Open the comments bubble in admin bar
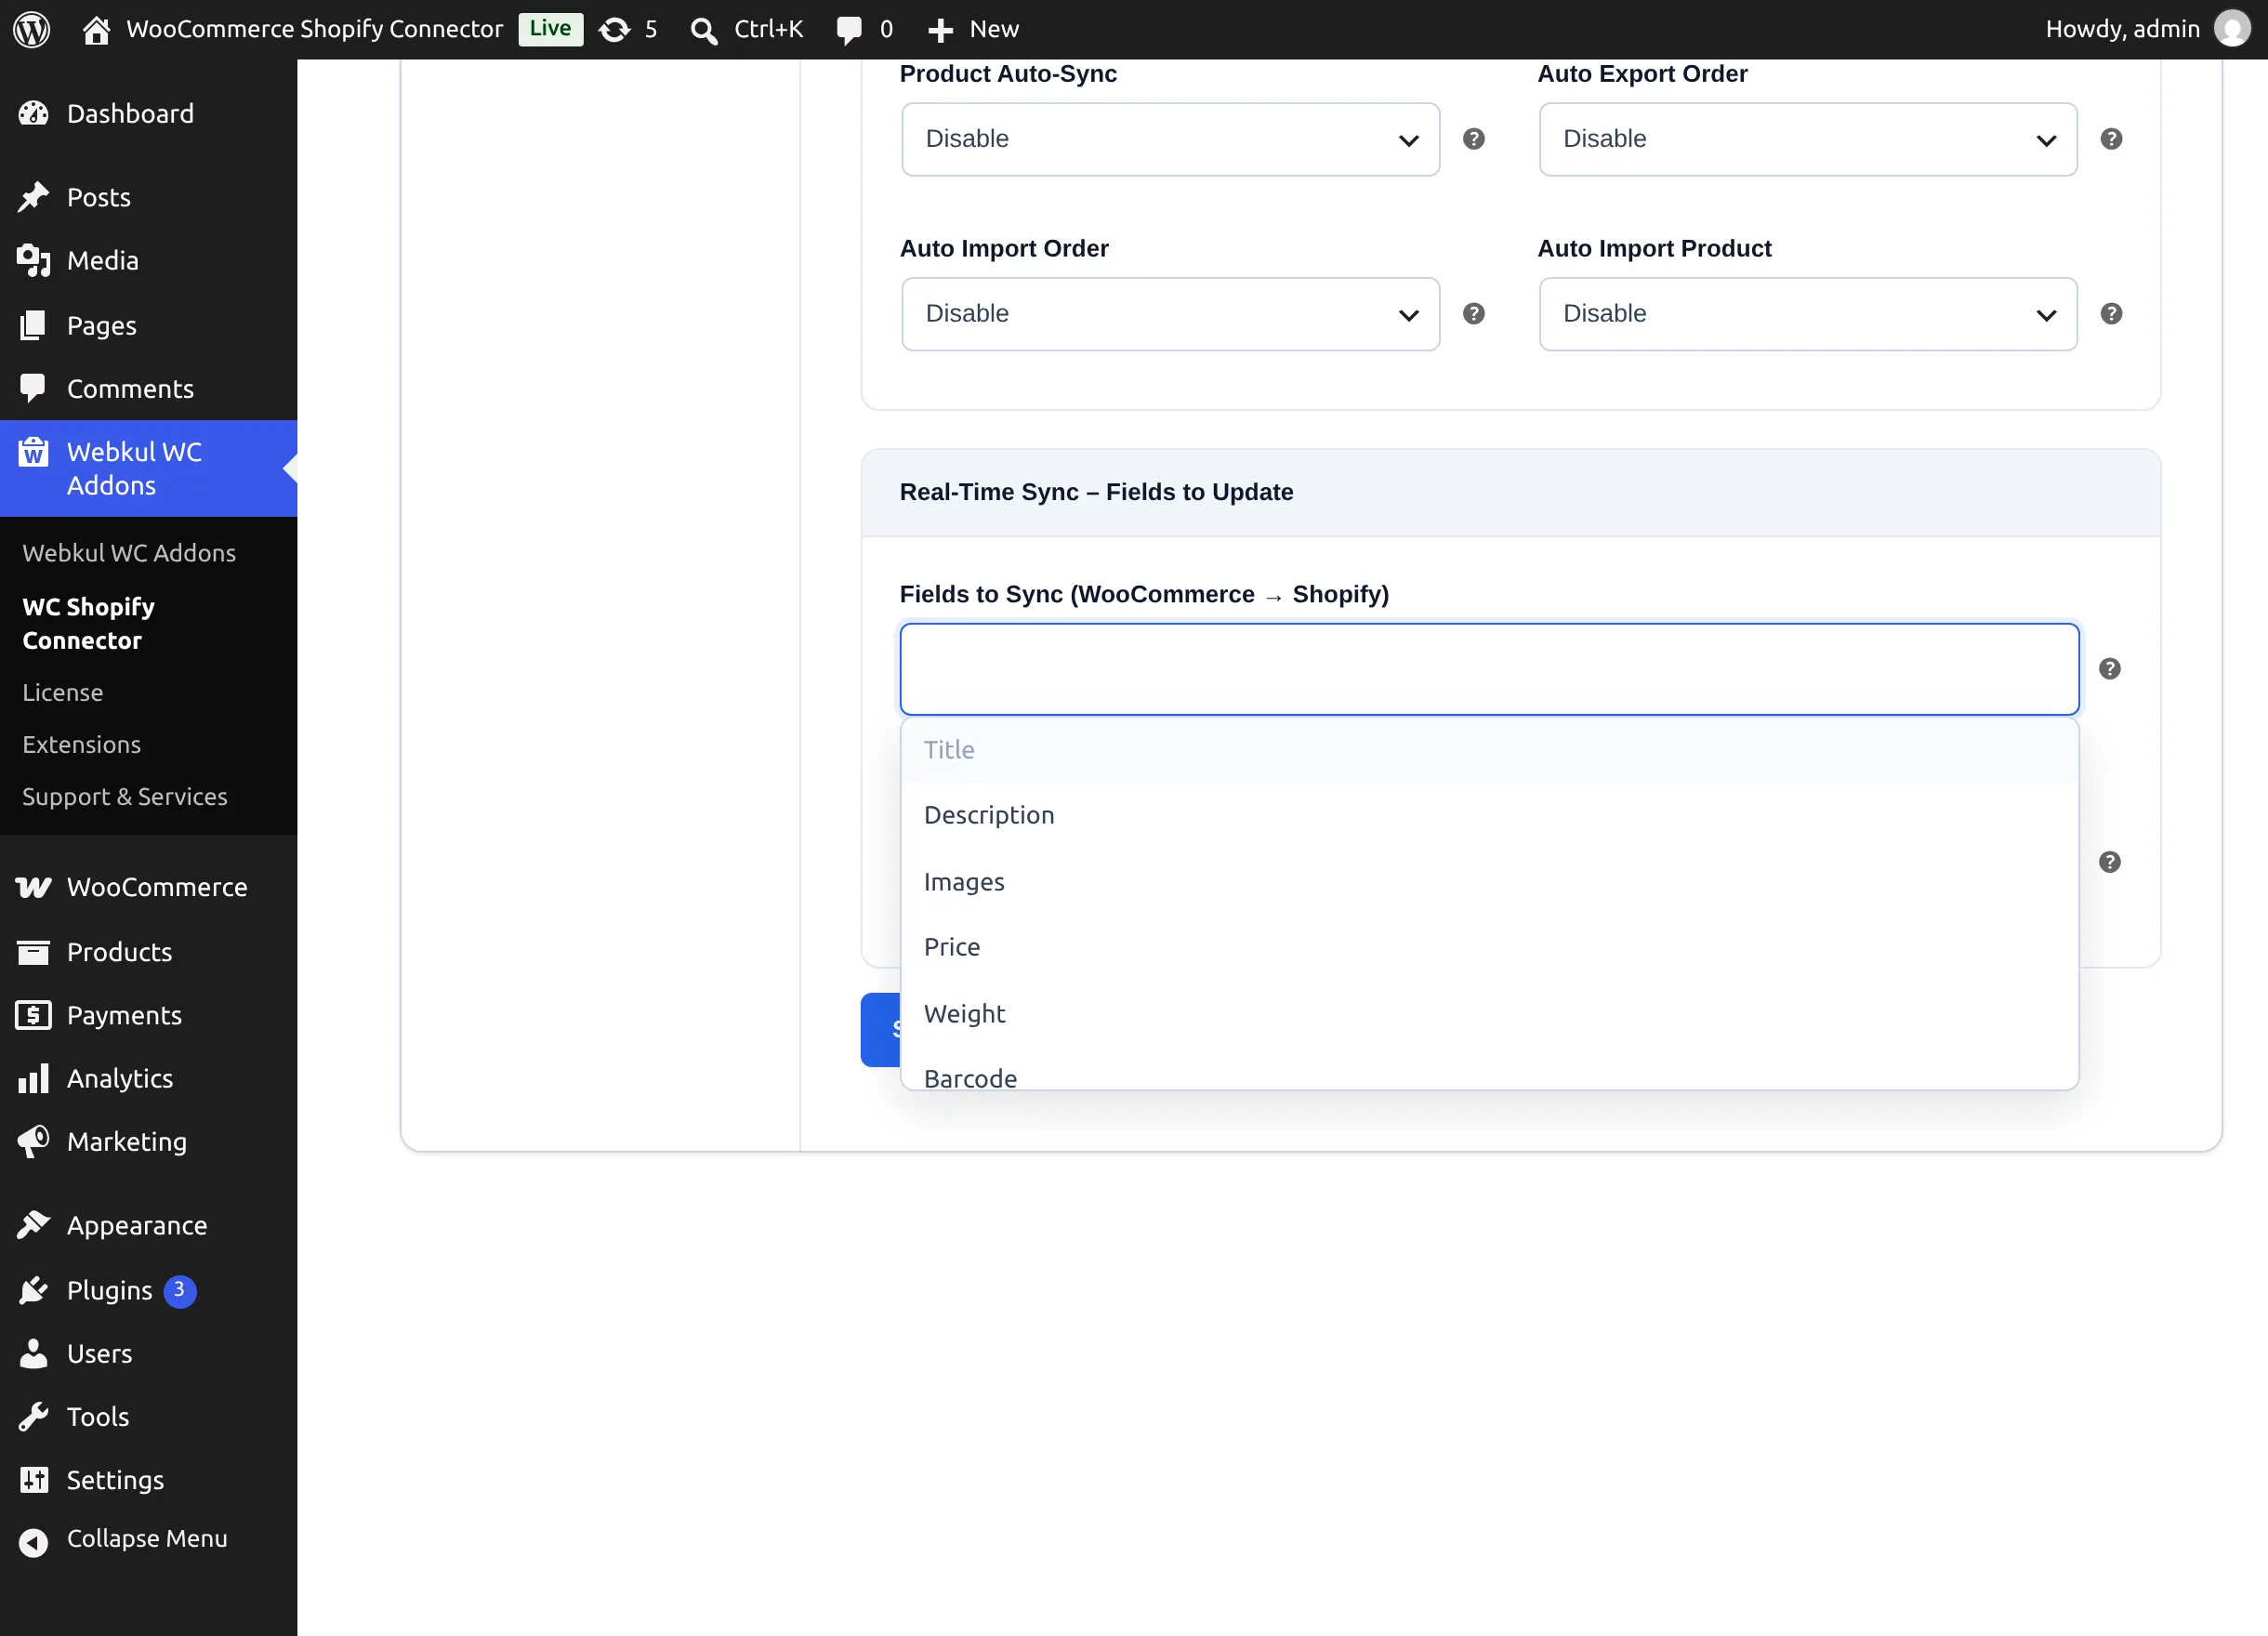2268x1636 pixels. (864, 29)
